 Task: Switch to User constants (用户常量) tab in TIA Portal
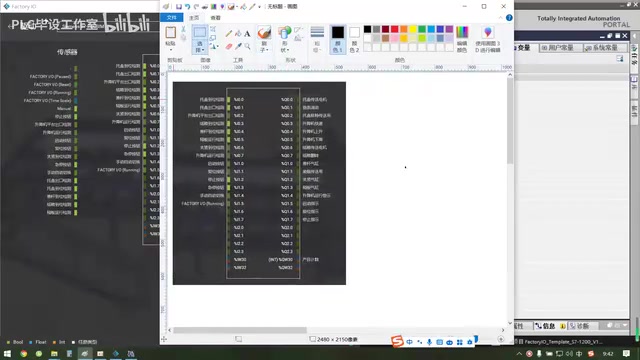561,48
